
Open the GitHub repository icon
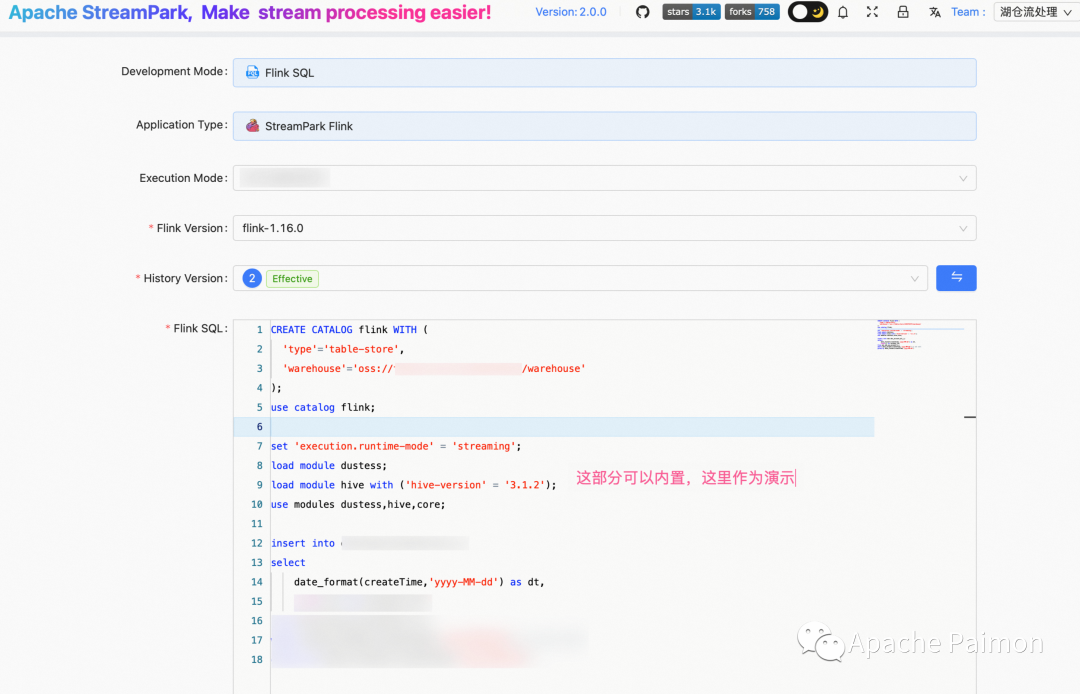tap(642, 12)
